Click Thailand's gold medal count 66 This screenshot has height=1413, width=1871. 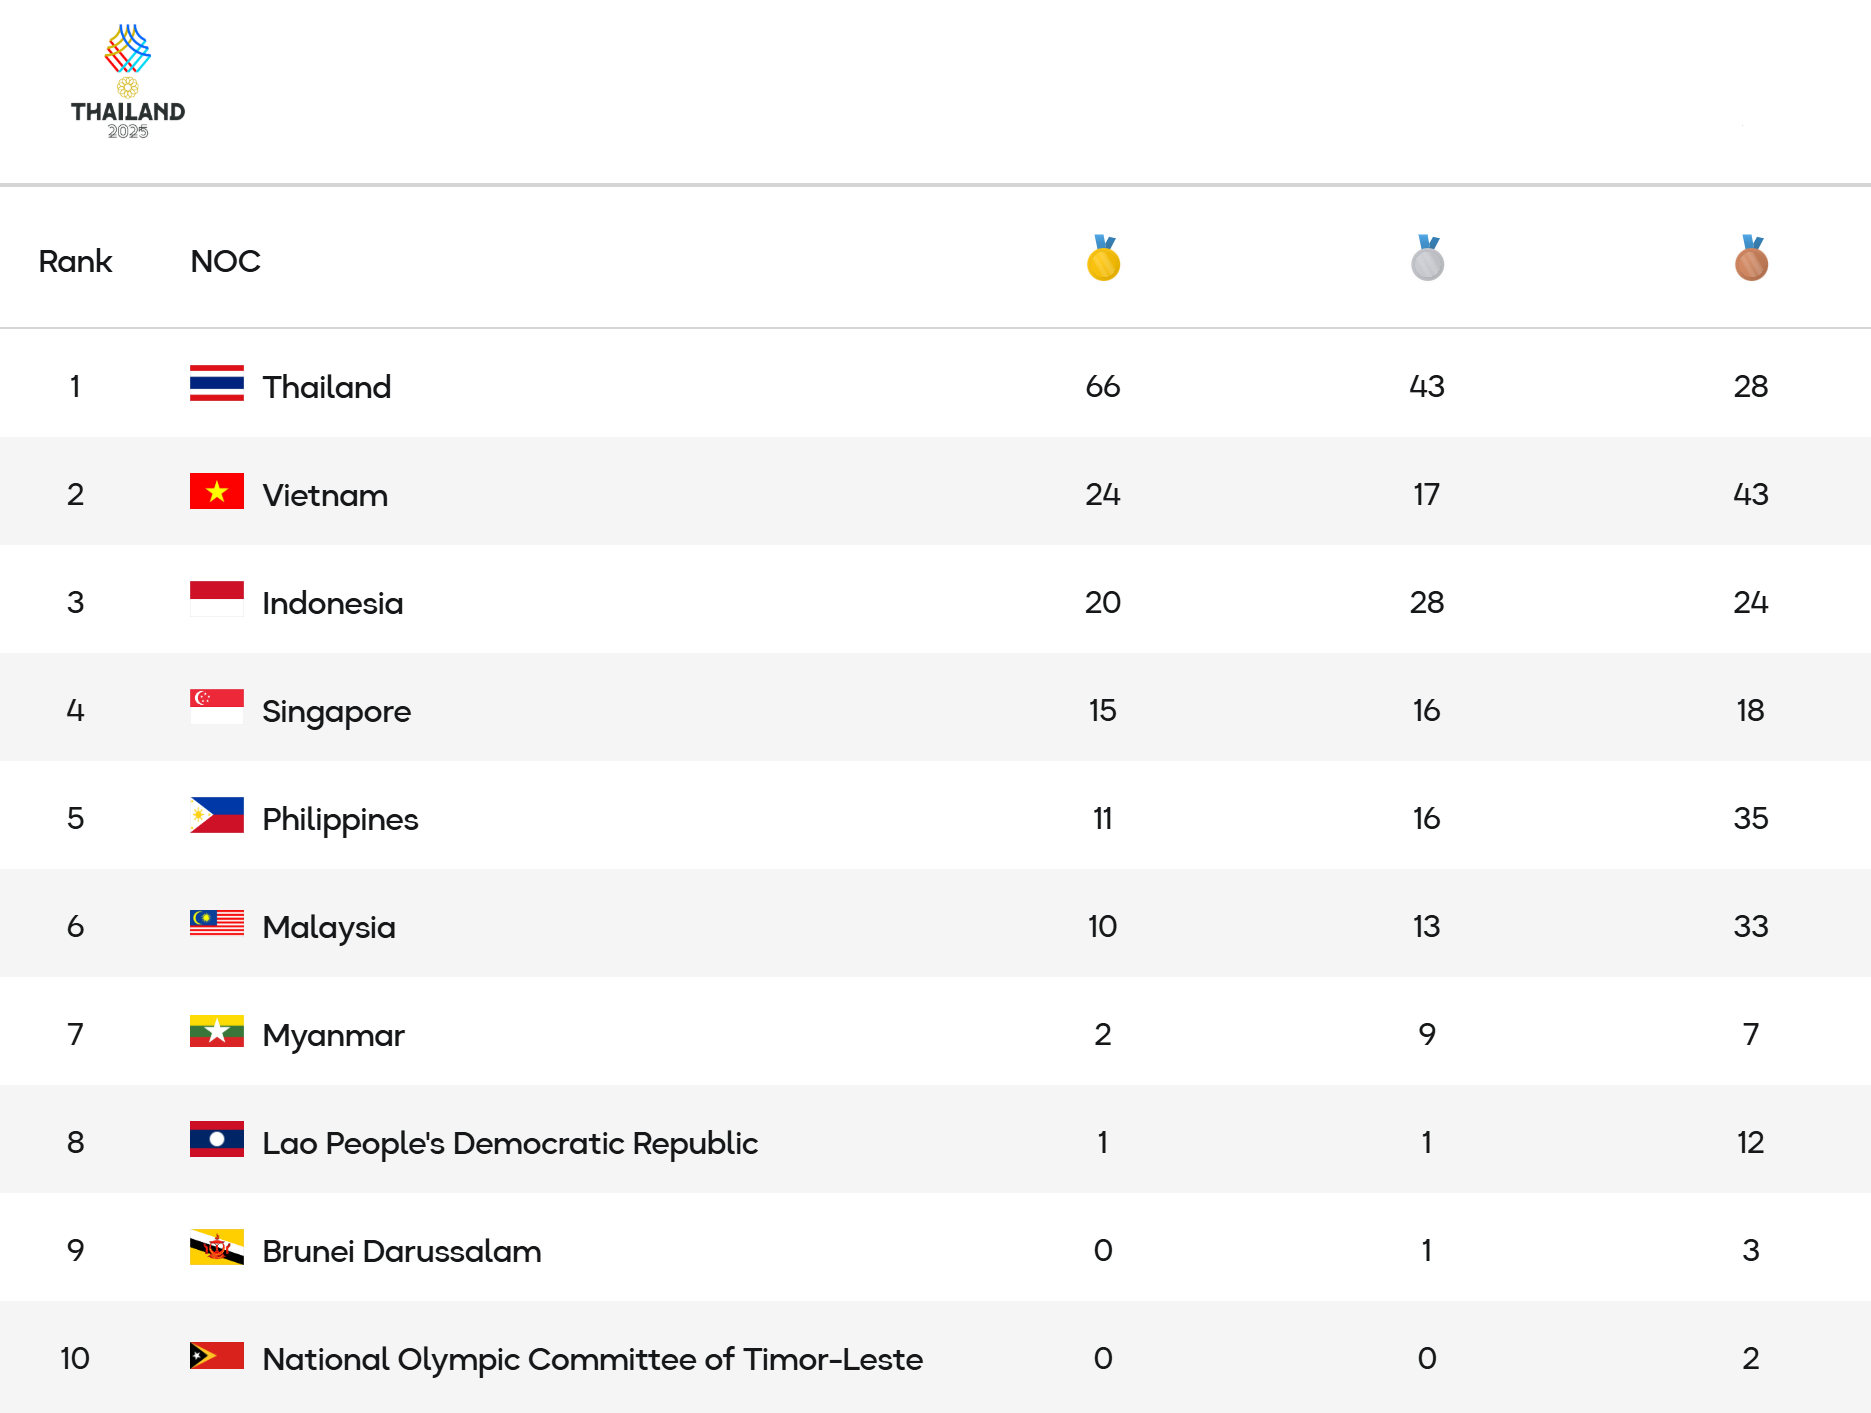pos(1103,387)
